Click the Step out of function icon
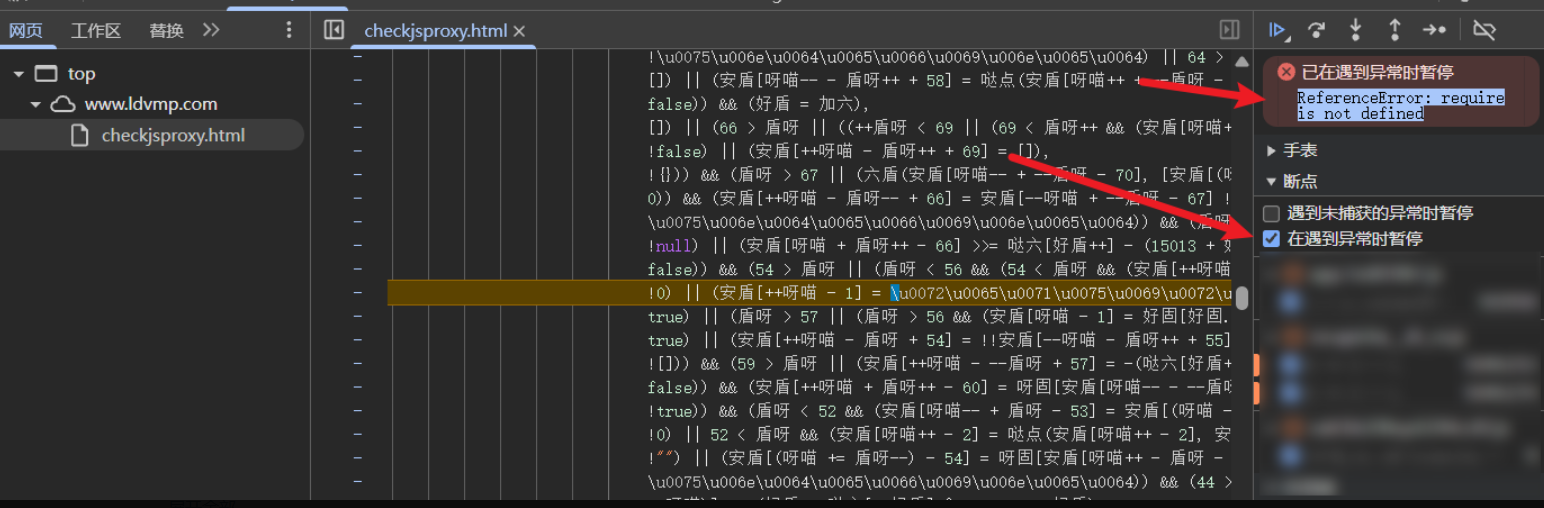This screenshot has height=508, width=1544. (x=1394, y=30)
